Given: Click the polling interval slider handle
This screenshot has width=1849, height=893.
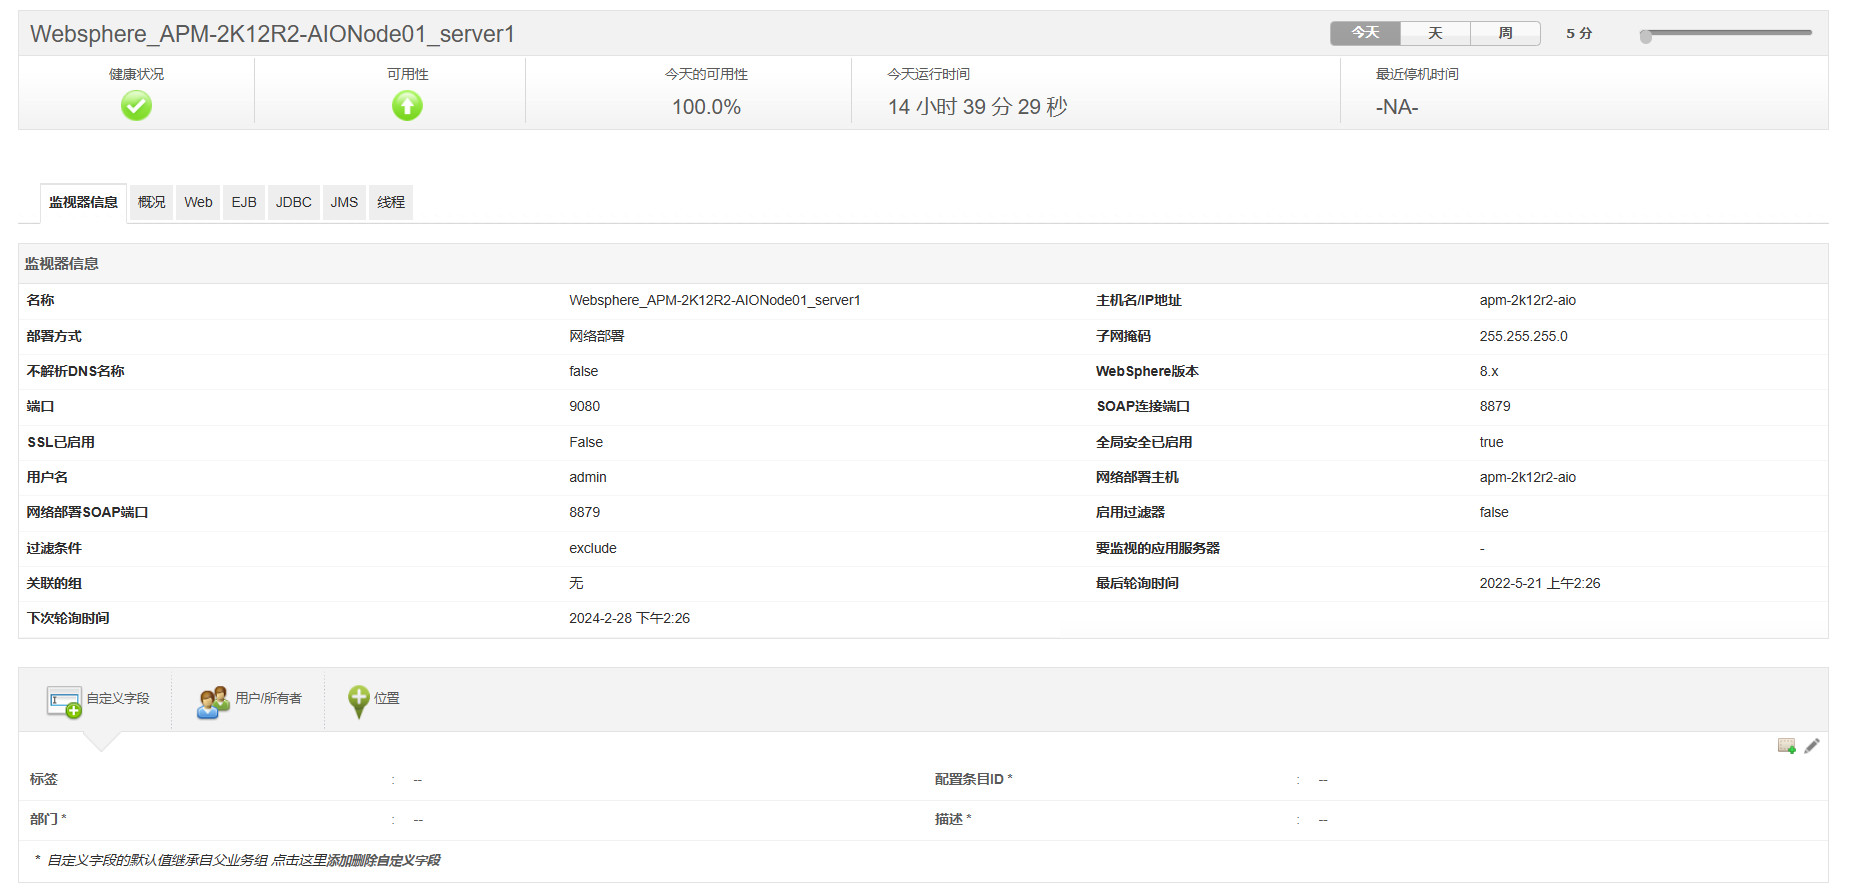Looking at the screenshot, I should [x=1646, y=36].
